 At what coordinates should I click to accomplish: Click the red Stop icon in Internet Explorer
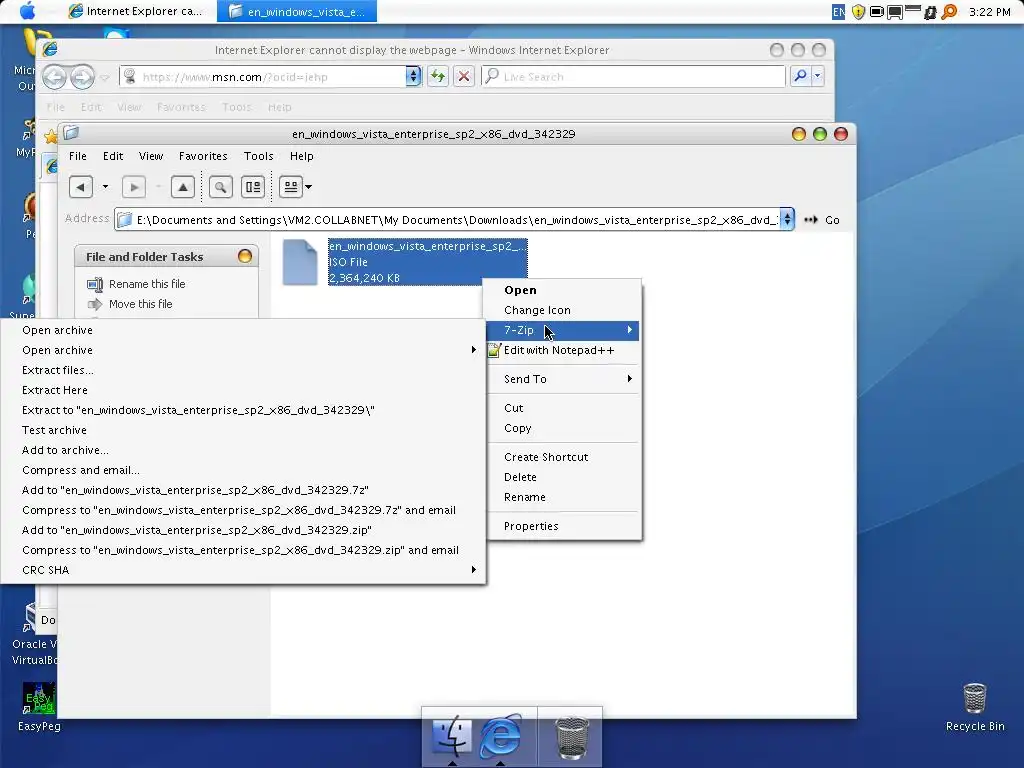[x=464, y=76]
